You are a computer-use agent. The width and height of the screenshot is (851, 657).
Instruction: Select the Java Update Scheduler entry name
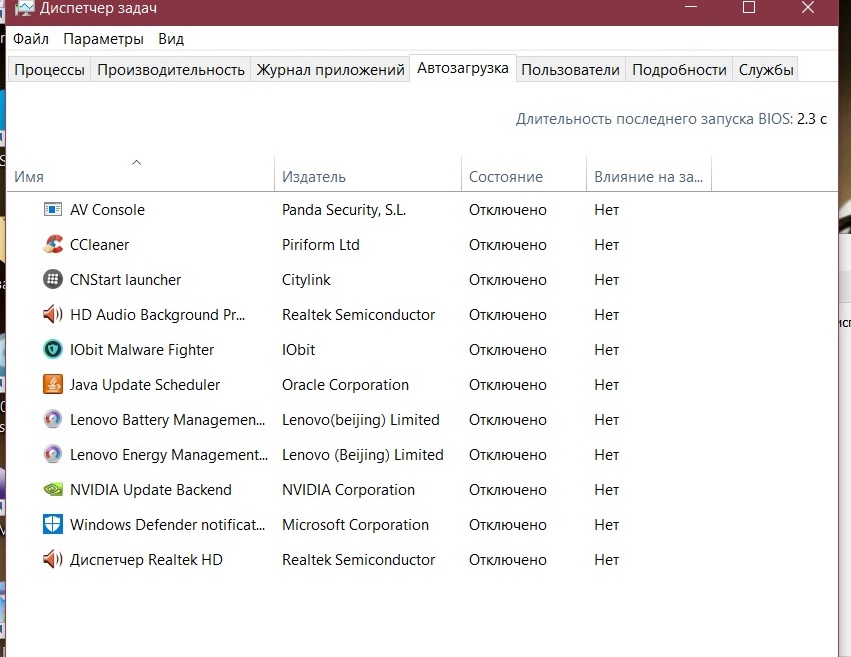(145, 385)
